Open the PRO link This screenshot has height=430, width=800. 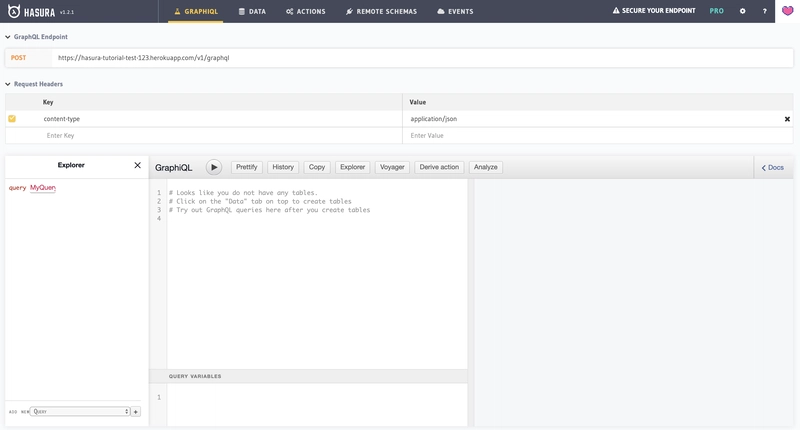tap(716, 11)
